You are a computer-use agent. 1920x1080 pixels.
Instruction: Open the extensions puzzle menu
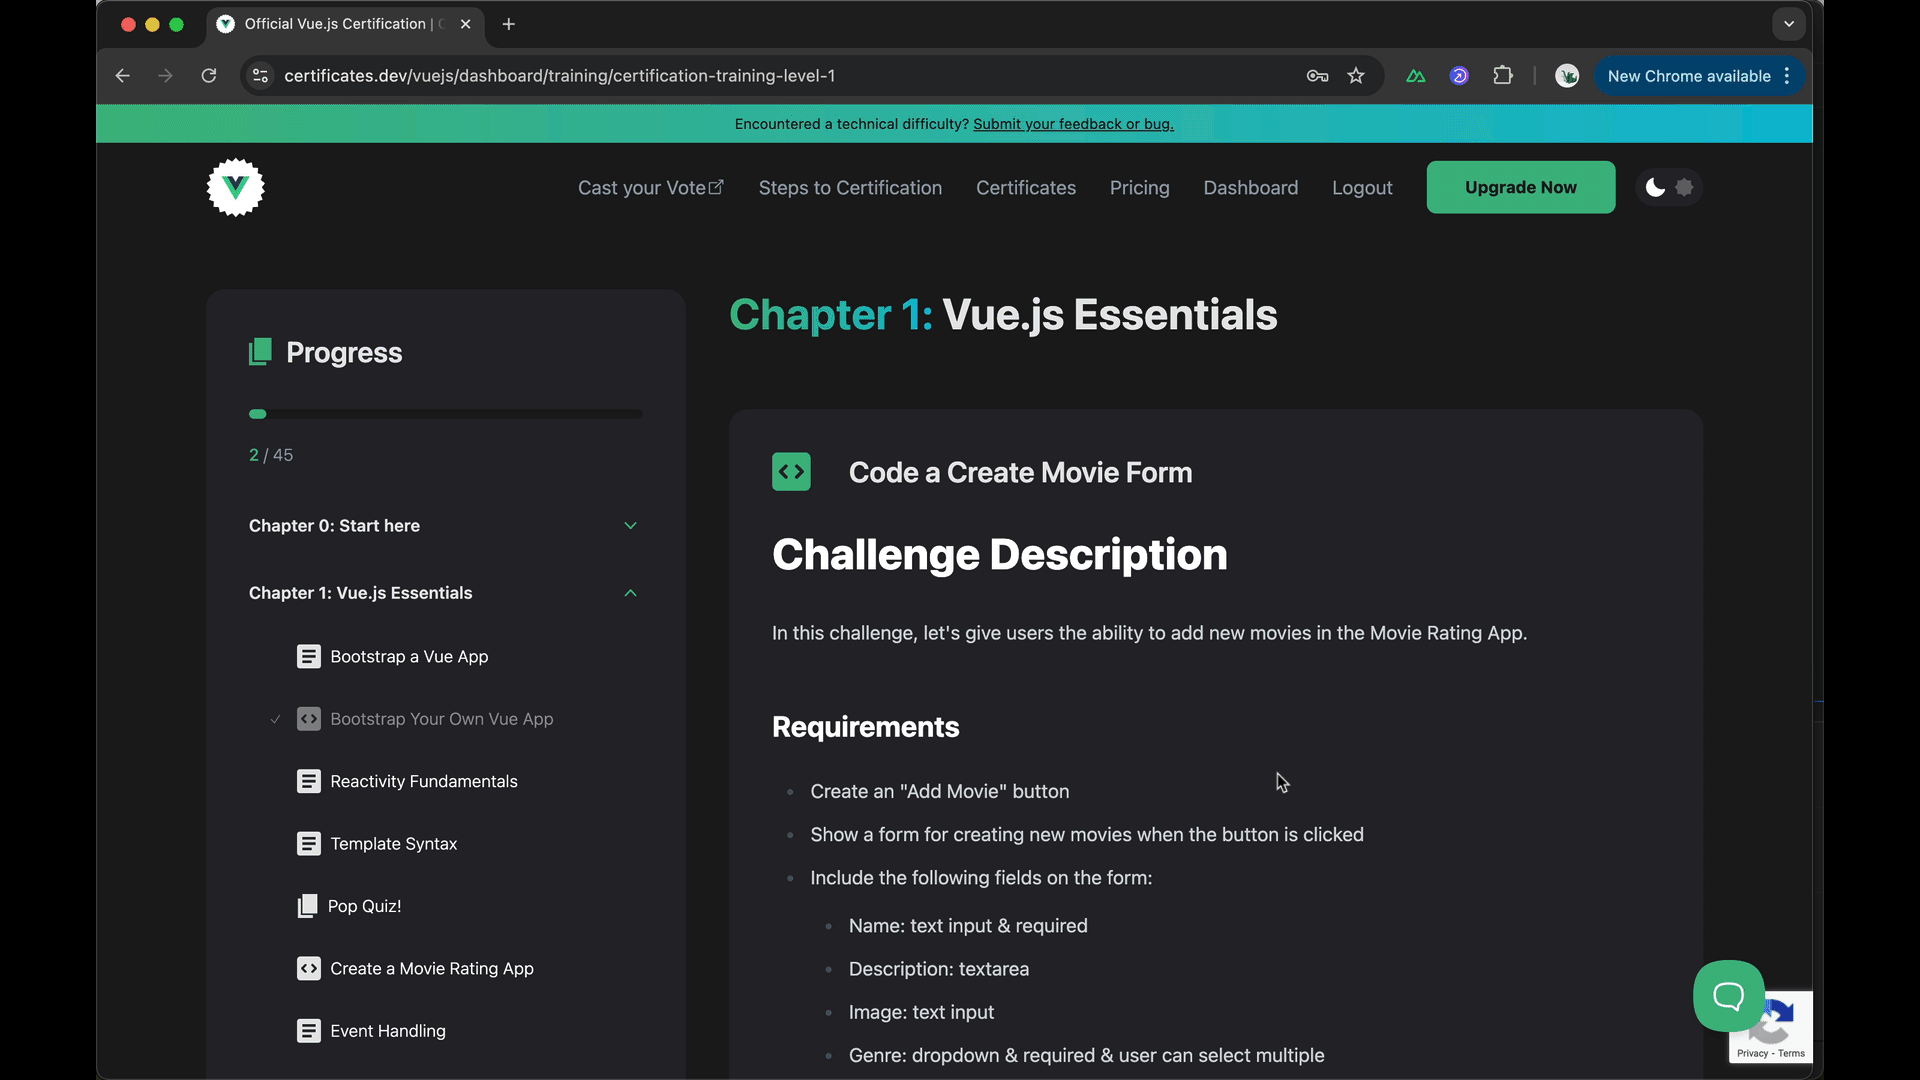[1503, 76]
